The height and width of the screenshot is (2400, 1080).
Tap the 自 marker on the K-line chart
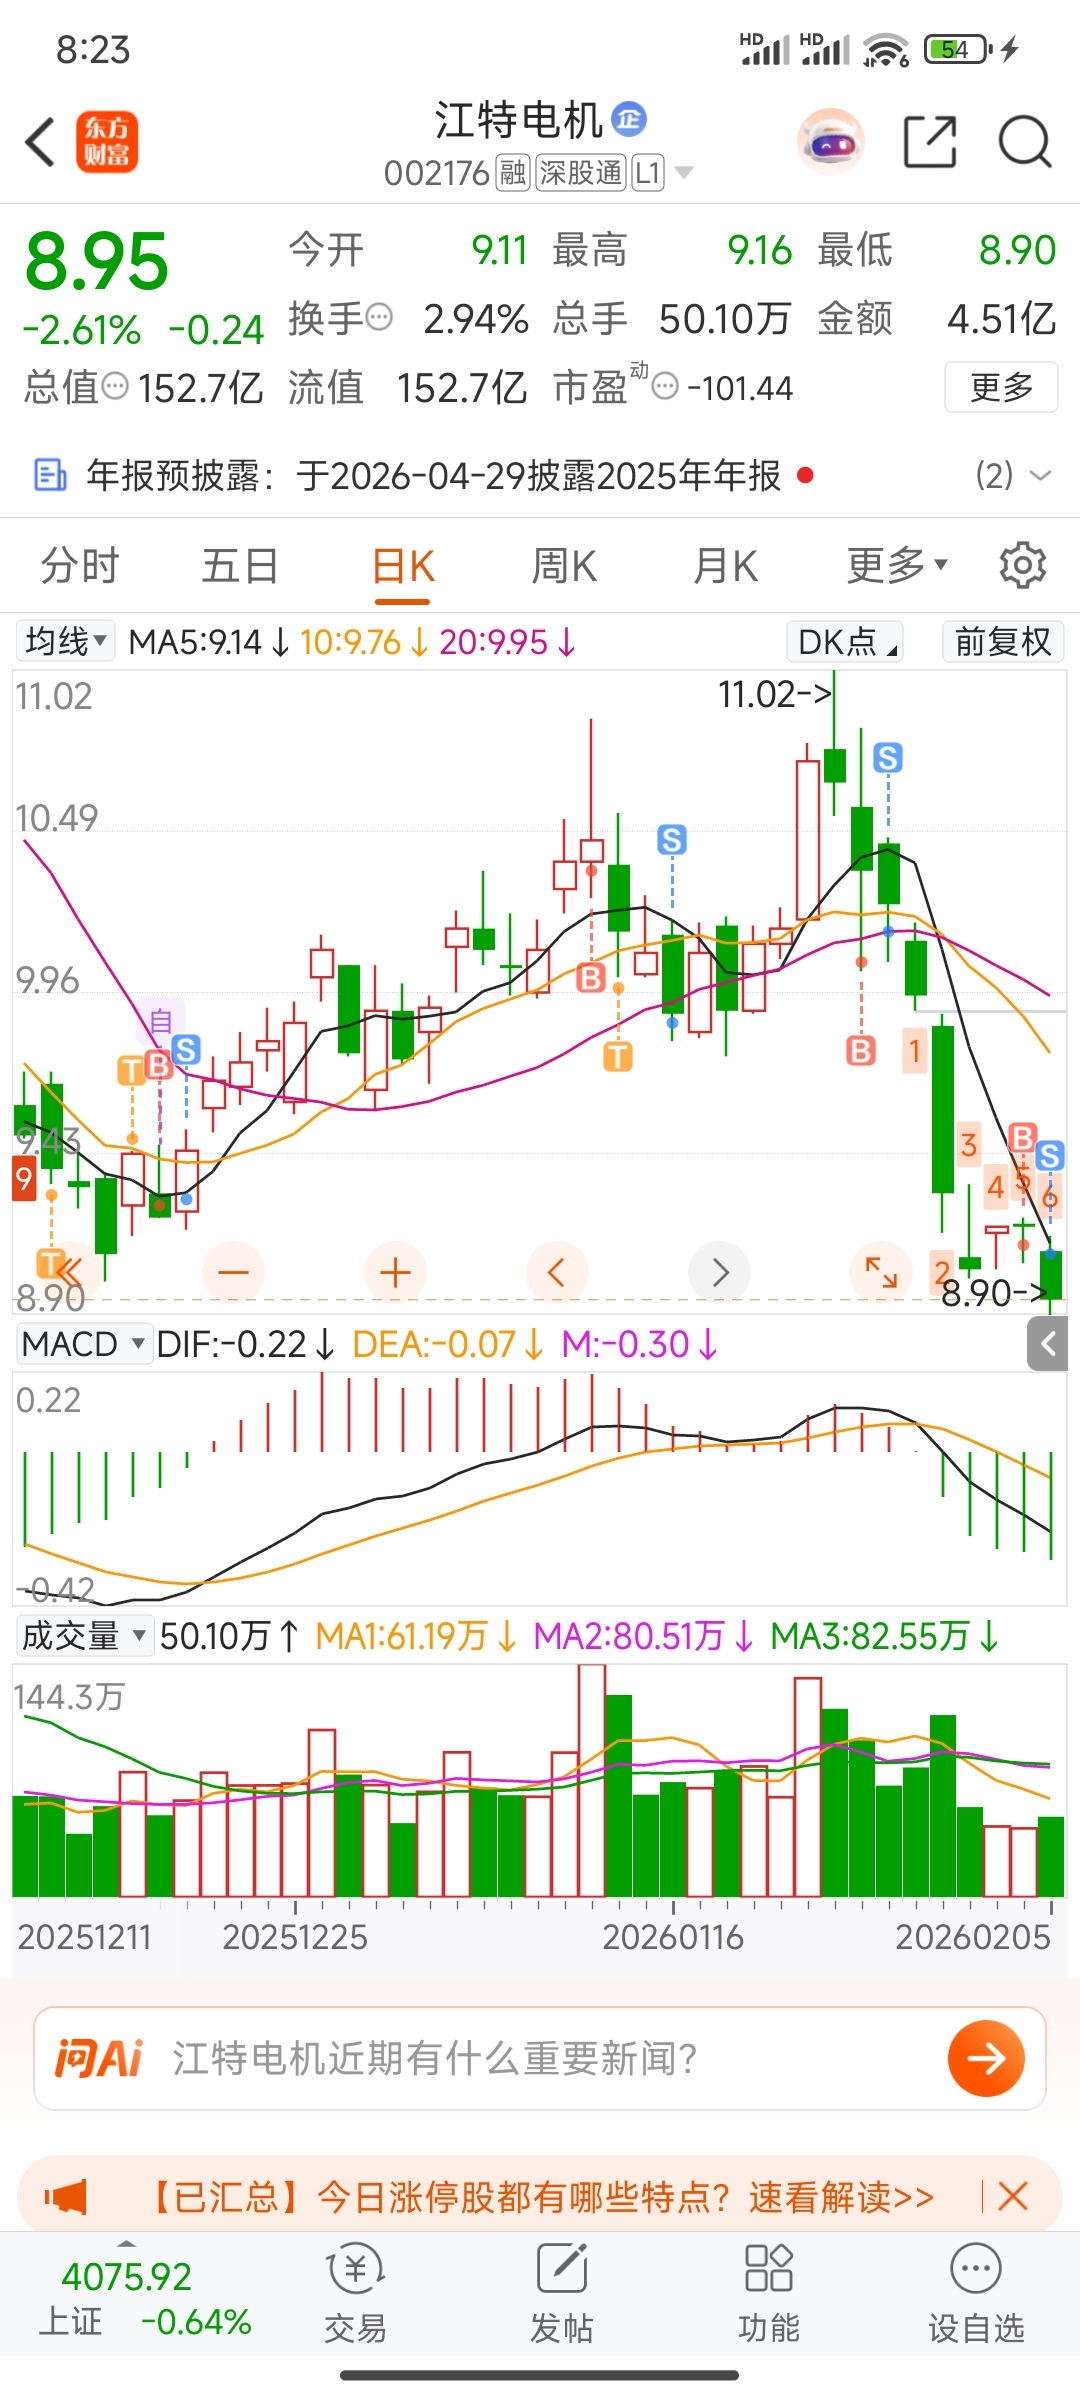pyautogui.click(x=161, y=1022)
